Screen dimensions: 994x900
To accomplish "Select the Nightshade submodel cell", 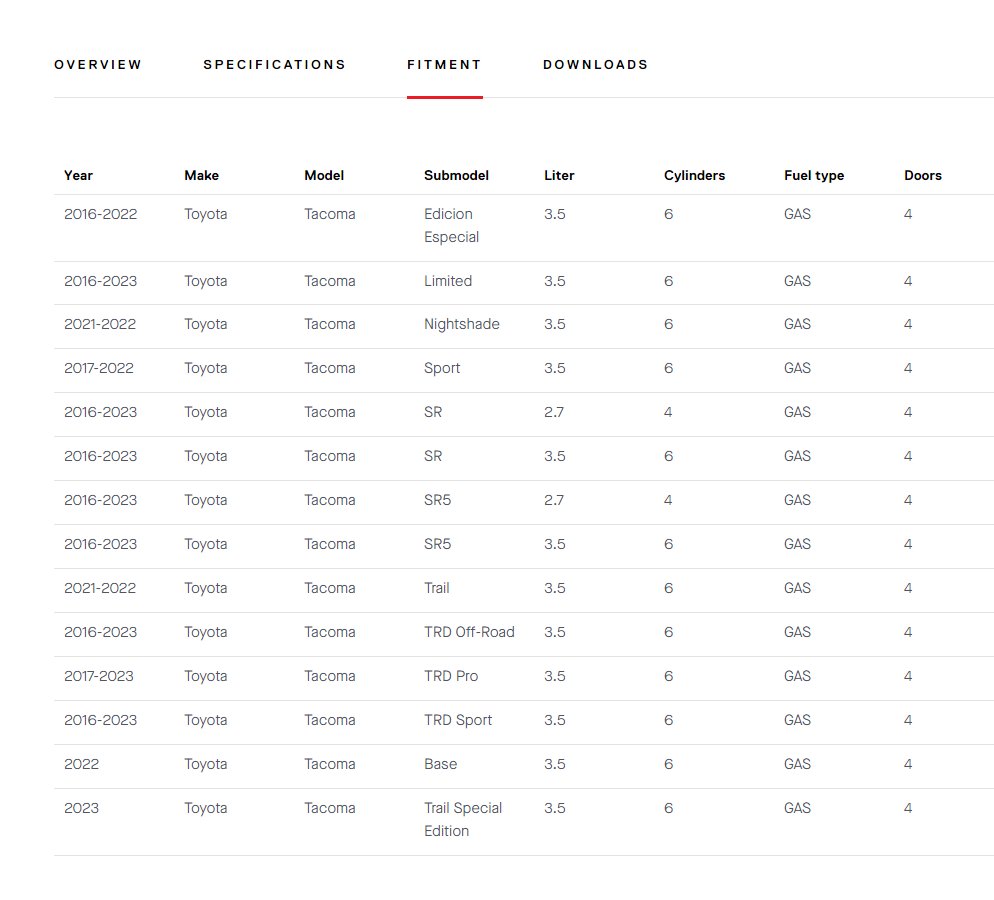I will (462, 324).
